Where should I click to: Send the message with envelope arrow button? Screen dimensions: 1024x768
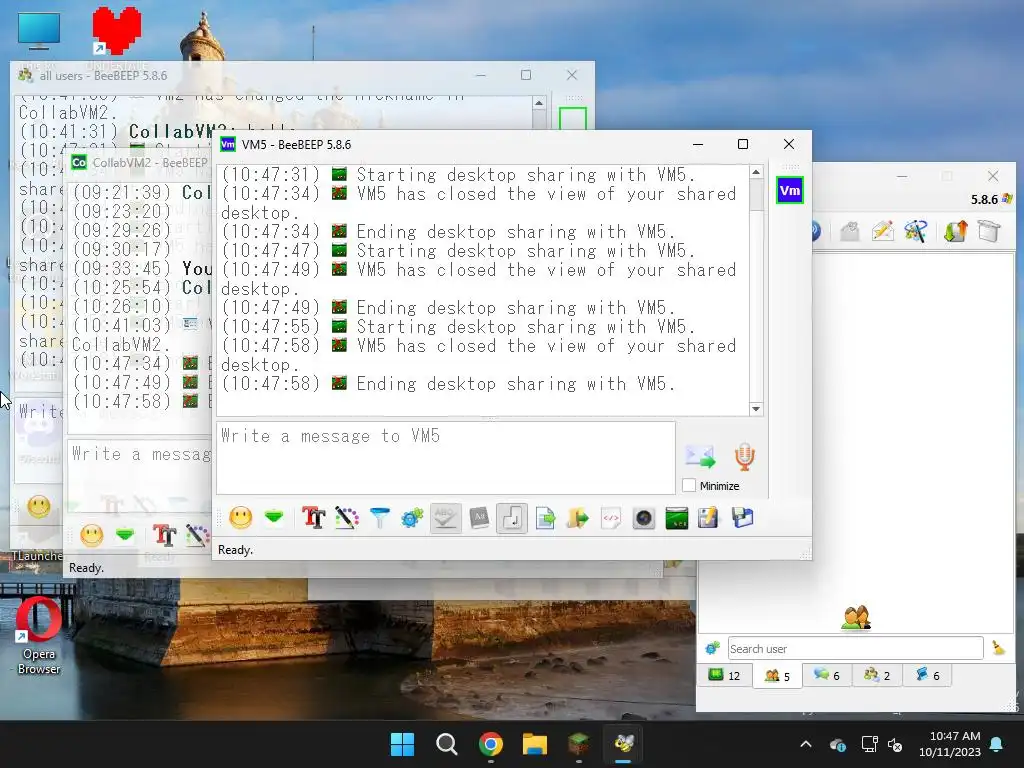click(x=700, y=456)
